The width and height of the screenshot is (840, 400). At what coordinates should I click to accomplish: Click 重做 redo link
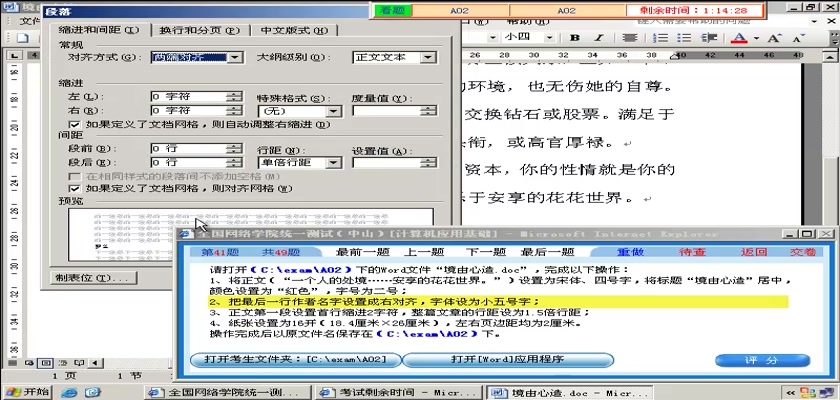point(630,252)
